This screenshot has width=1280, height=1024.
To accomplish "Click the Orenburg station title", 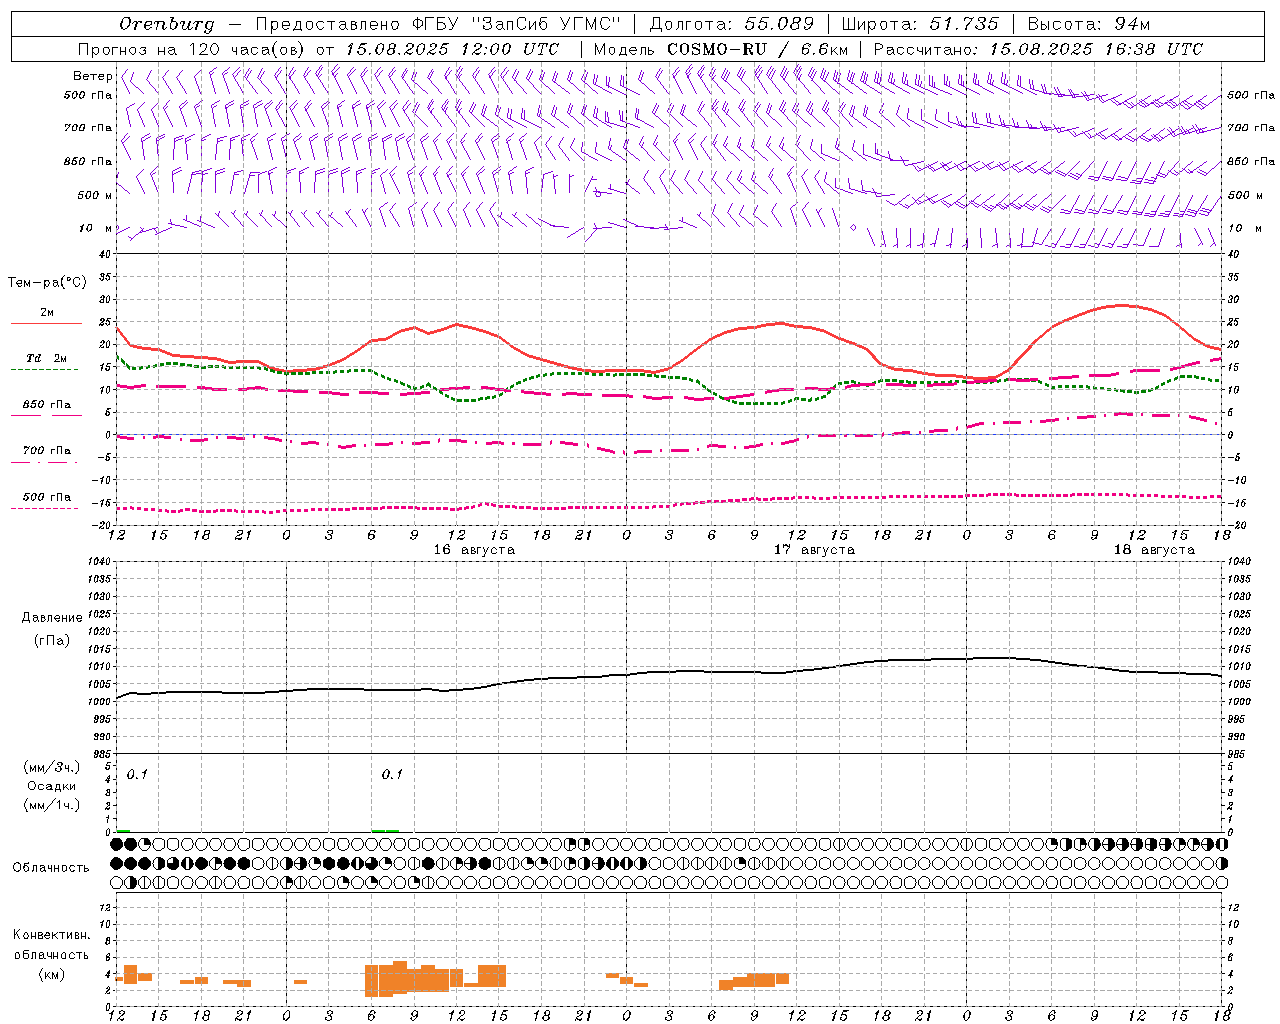I will pyautogui.click(x=166, y=24).
